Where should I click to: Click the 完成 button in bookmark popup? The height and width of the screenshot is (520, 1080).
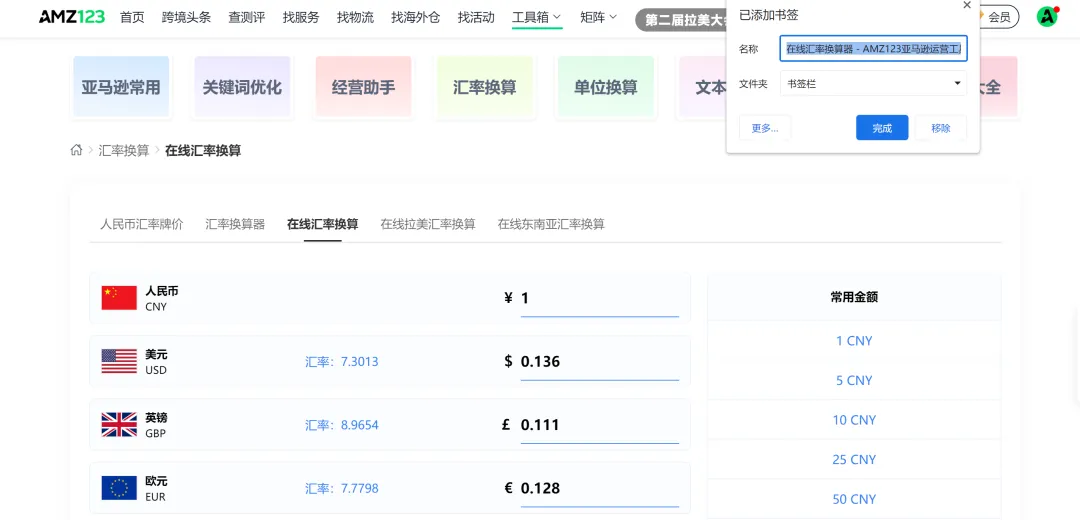(882, 128)
